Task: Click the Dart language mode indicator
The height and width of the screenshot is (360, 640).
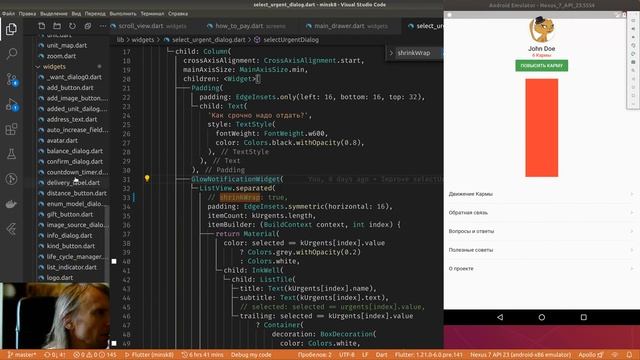Action: (381, 355)
